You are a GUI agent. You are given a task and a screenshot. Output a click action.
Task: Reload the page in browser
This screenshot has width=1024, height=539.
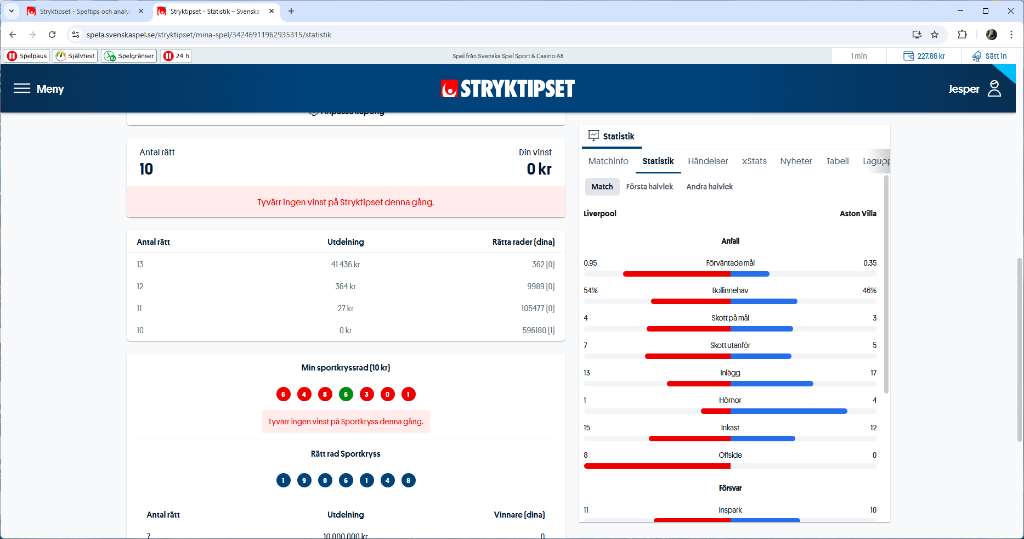tap(52, 34)
